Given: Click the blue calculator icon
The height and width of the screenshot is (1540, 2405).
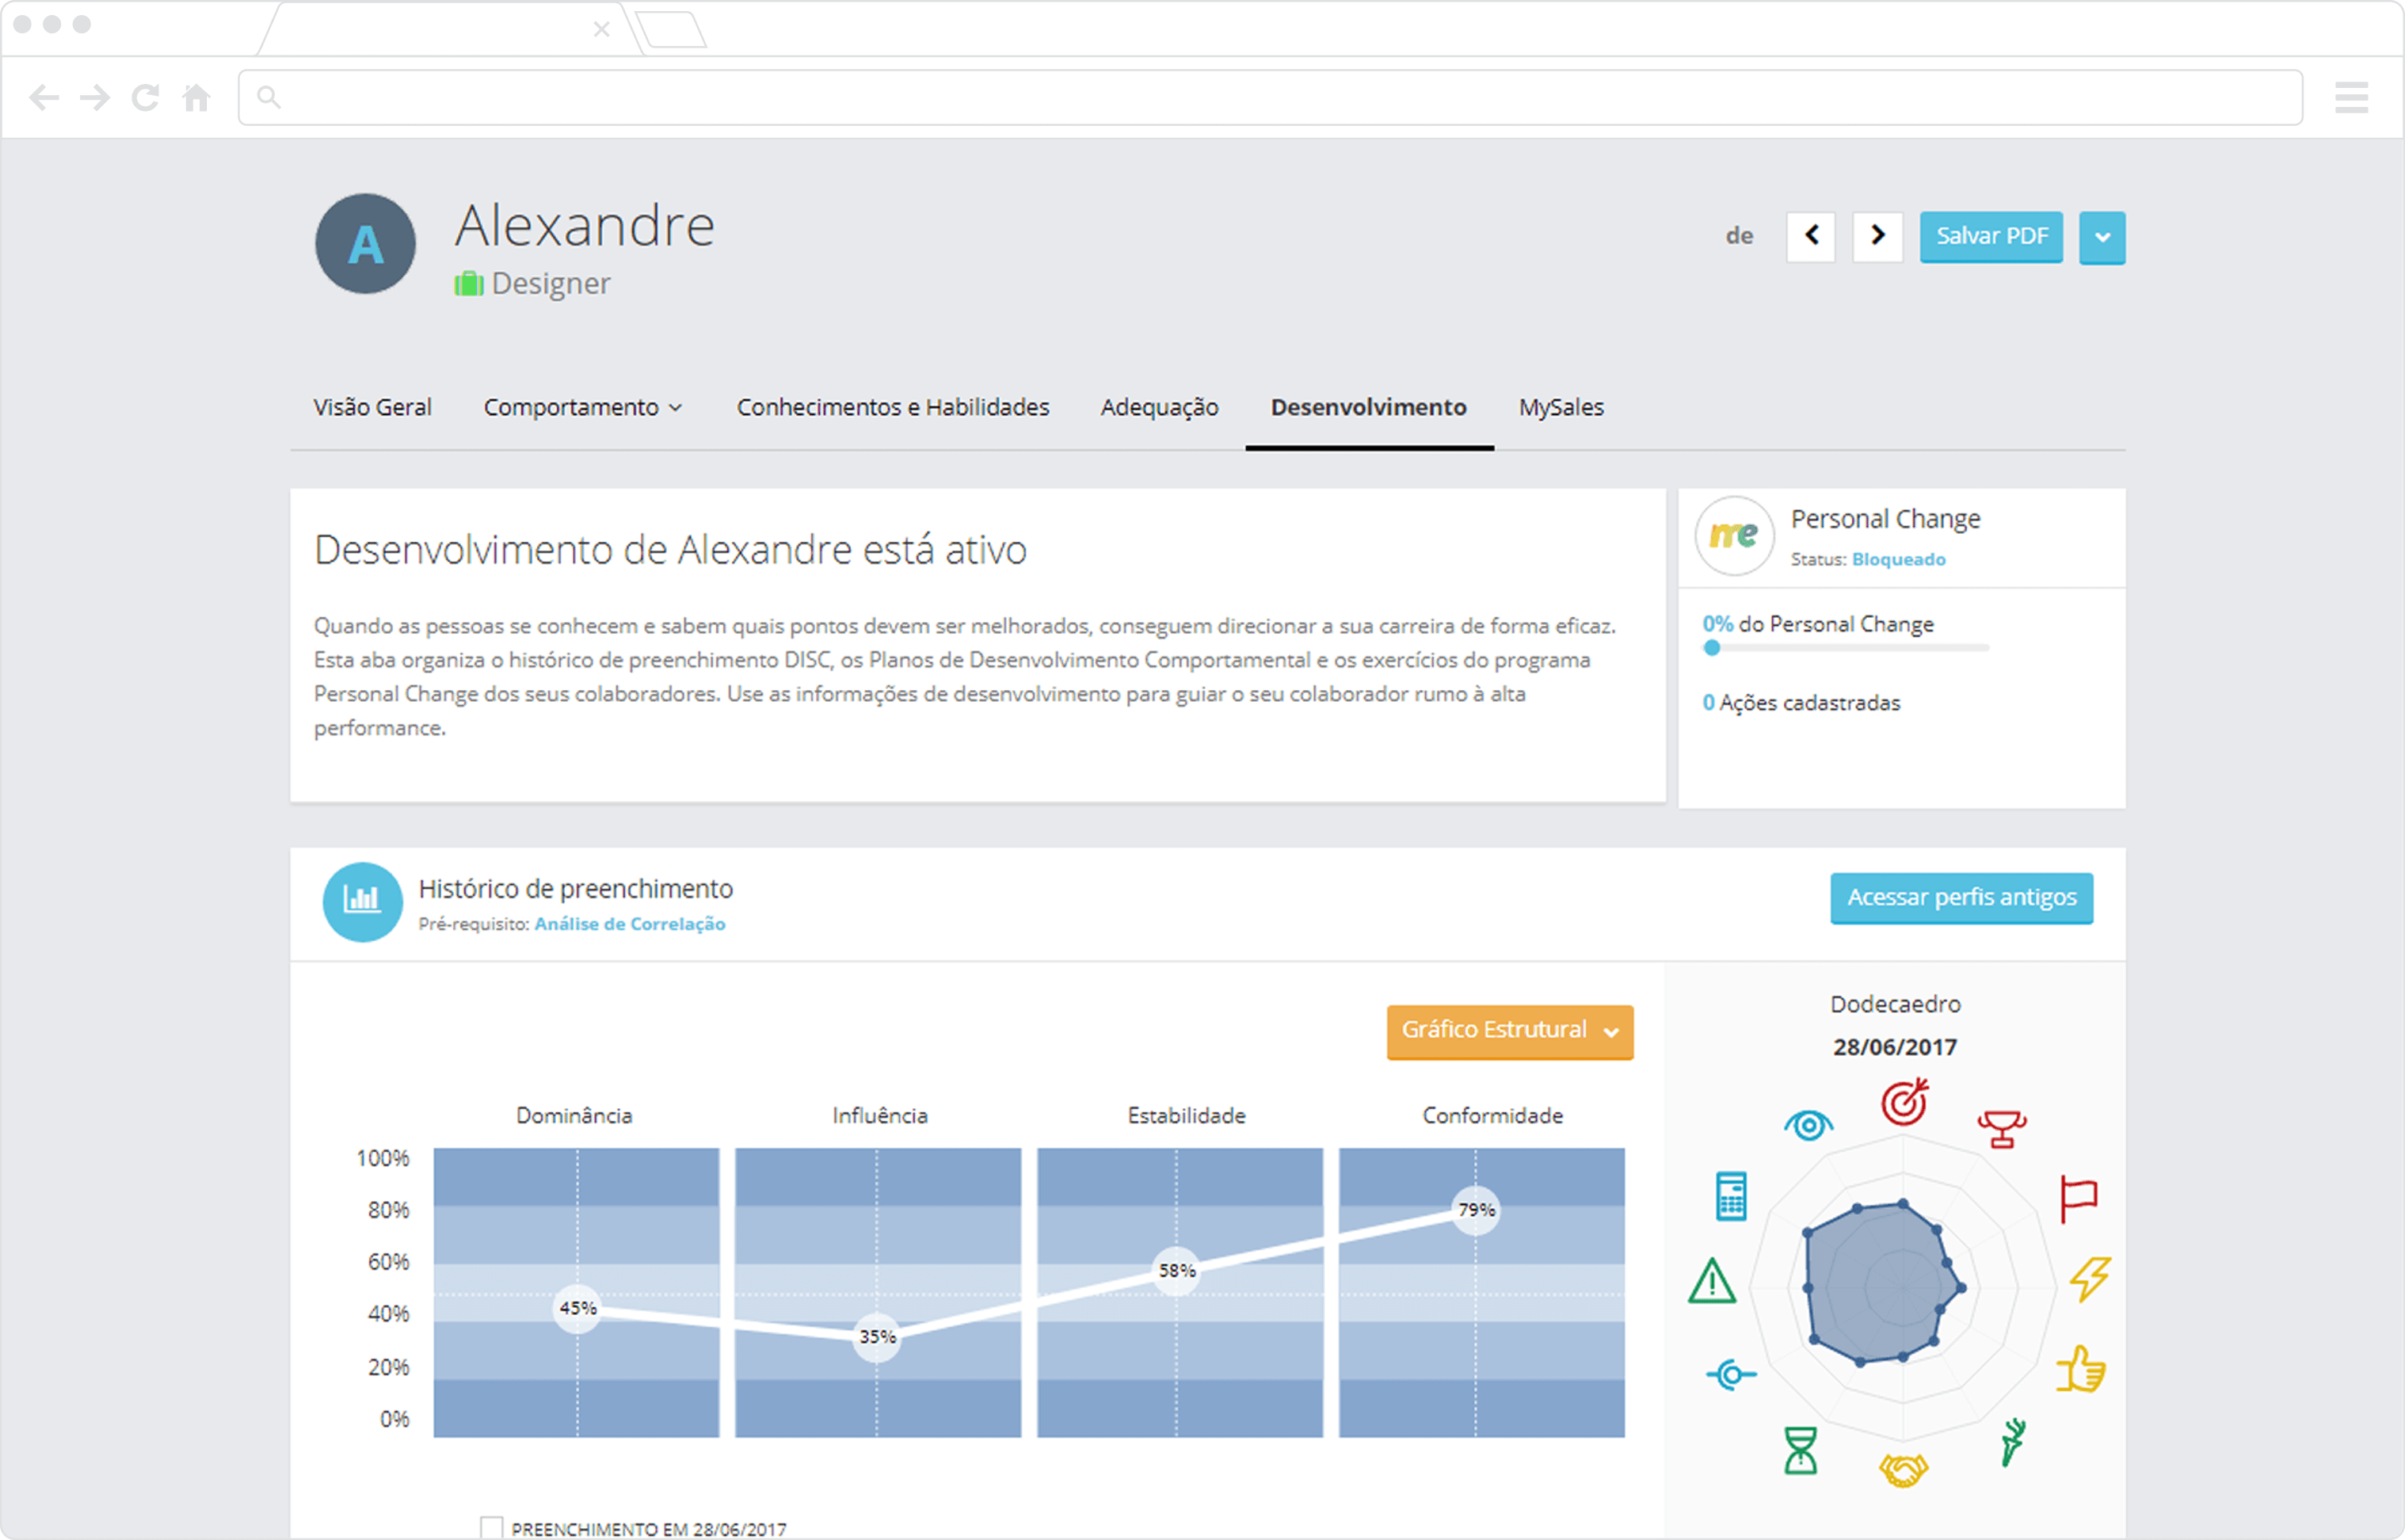Looking at the screenshot, I should click(x=1731, y=1196).
